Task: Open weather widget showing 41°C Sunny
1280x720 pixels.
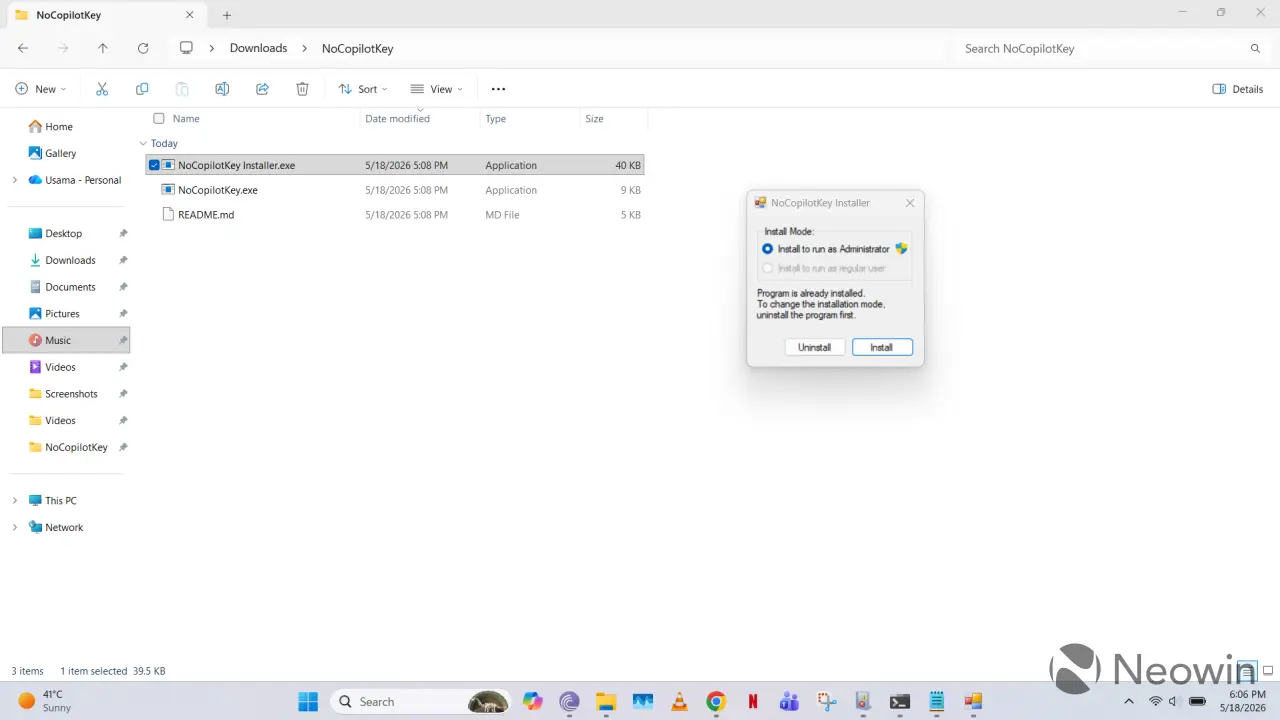Action: point(46,701)
